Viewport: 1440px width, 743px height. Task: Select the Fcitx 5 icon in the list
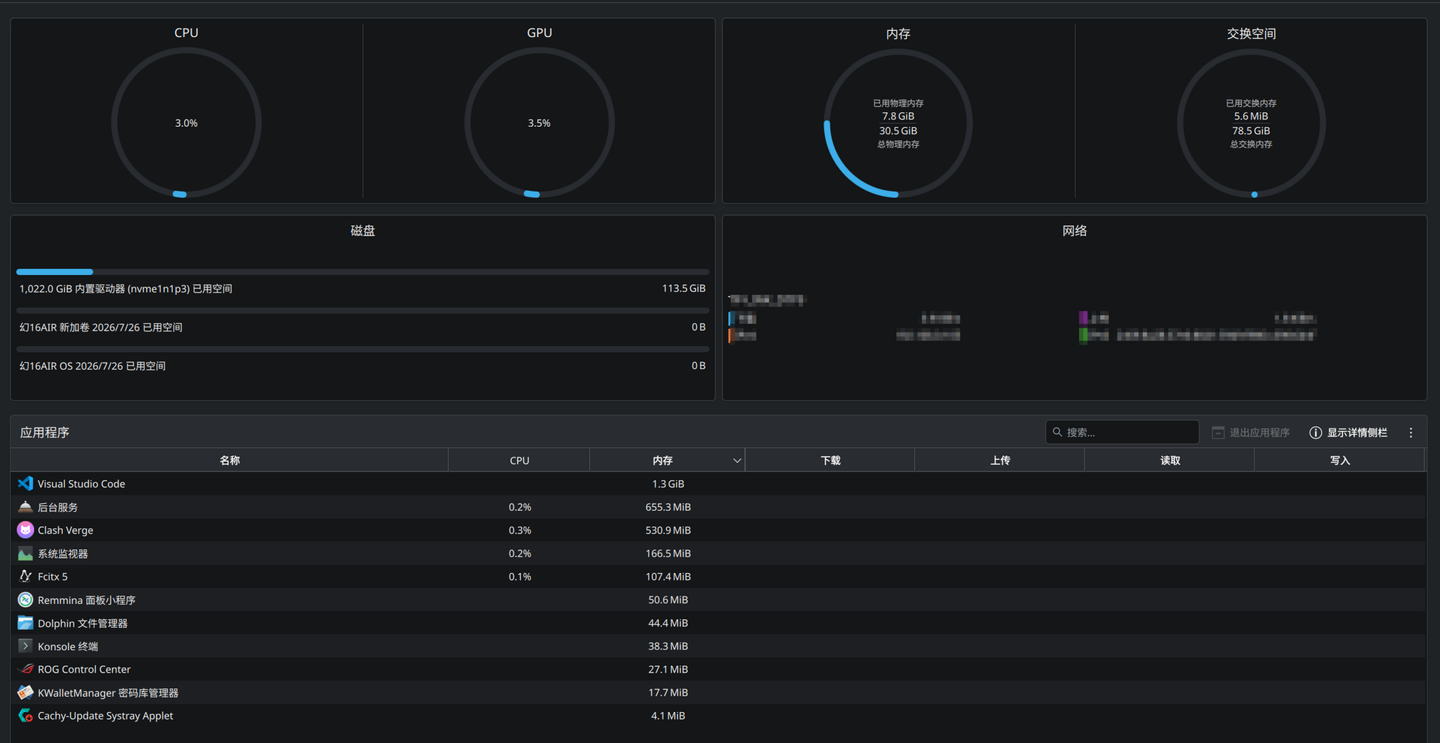coord(25,576)
